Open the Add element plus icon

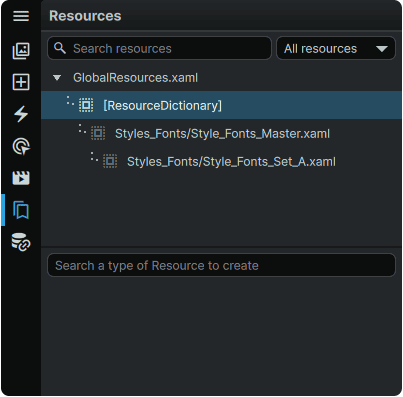pyautogui.click(x=21, y=82)
